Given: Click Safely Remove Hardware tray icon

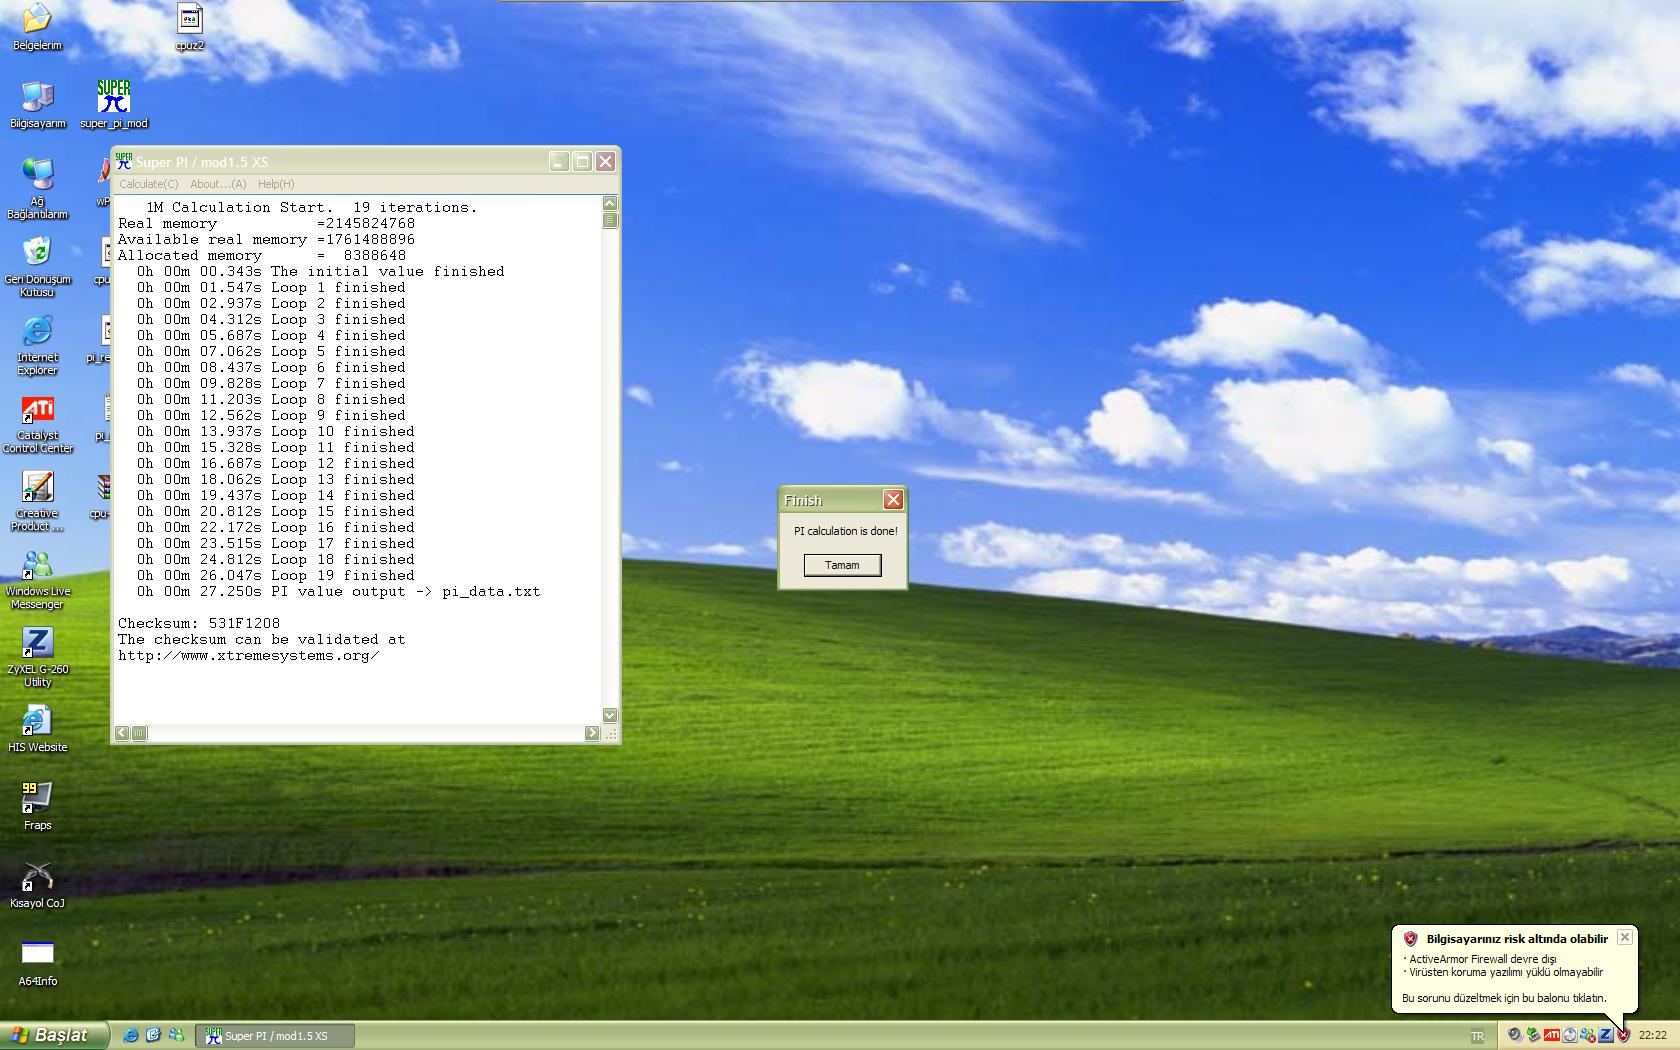Looking at the screenshot, I should (1533, 1035).
